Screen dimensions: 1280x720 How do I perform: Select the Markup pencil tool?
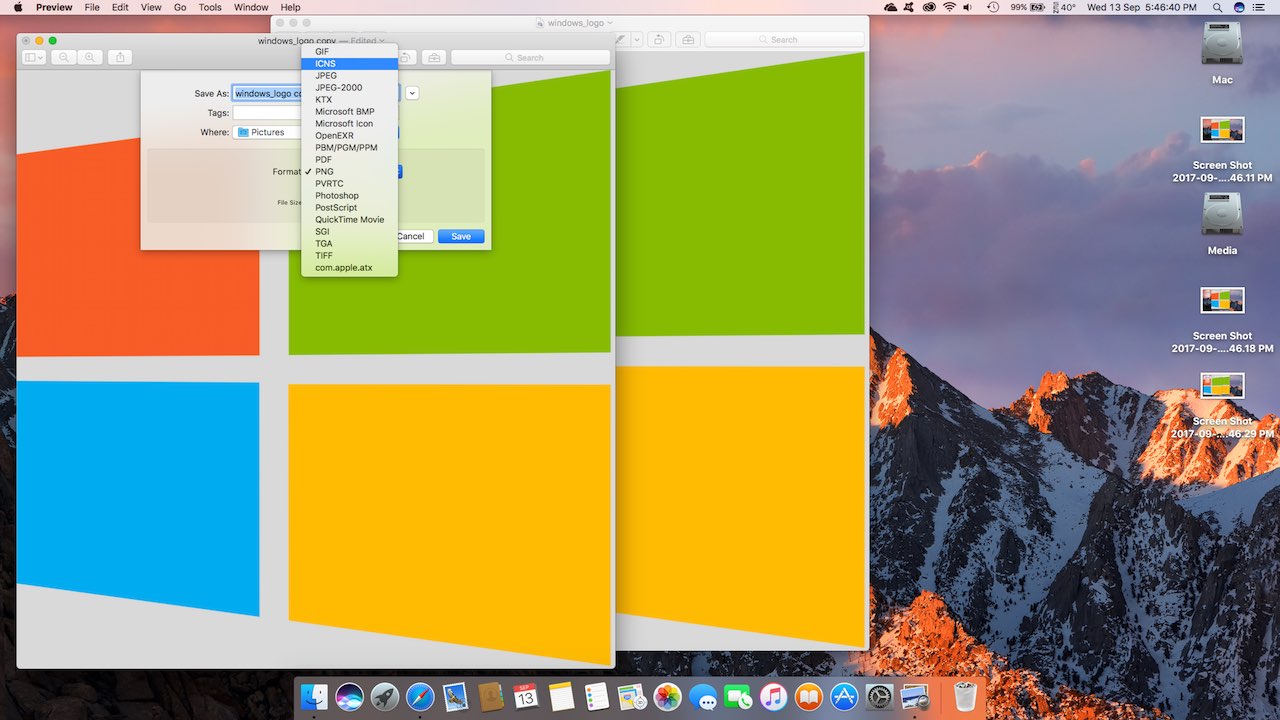pyautogui.click(x=619, y=39)
